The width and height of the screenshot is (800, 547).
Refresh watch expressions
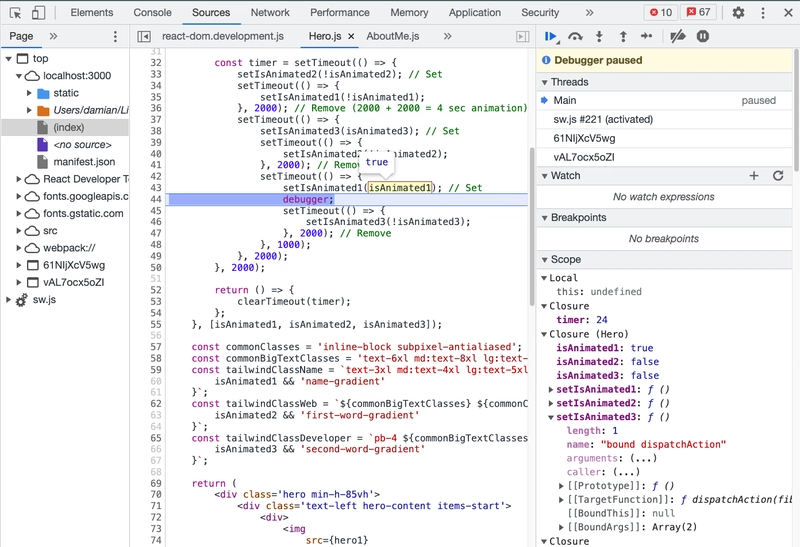click(778, 176)
